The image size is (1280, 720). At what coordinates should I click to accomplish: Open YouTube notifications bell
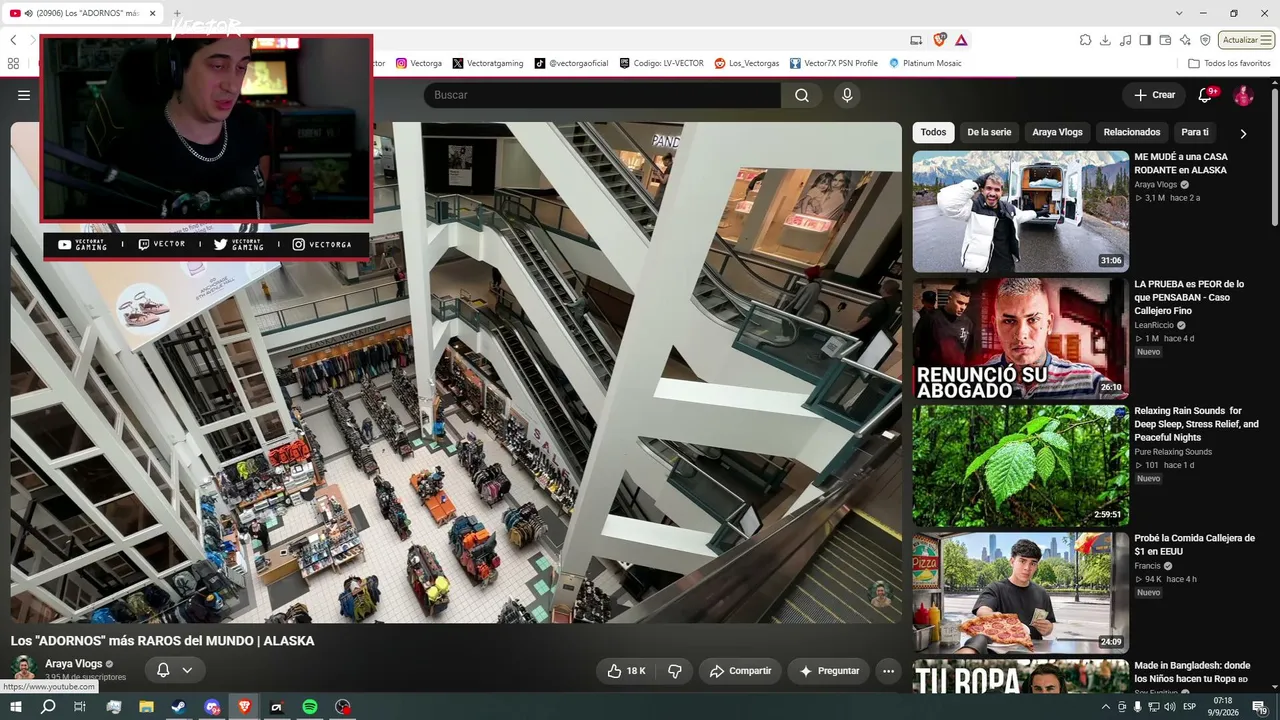[x=1205, y=95]
